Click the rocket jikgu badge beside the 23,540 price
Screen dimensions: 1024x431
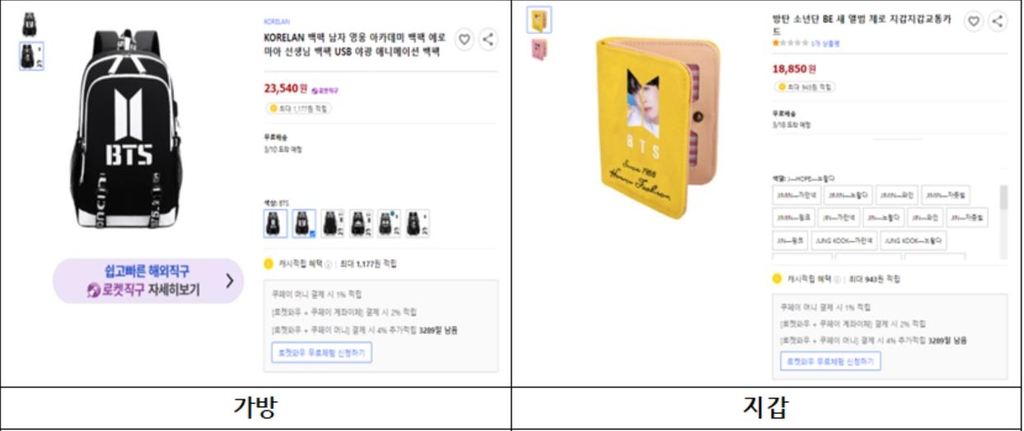click(x=325, y=90)
